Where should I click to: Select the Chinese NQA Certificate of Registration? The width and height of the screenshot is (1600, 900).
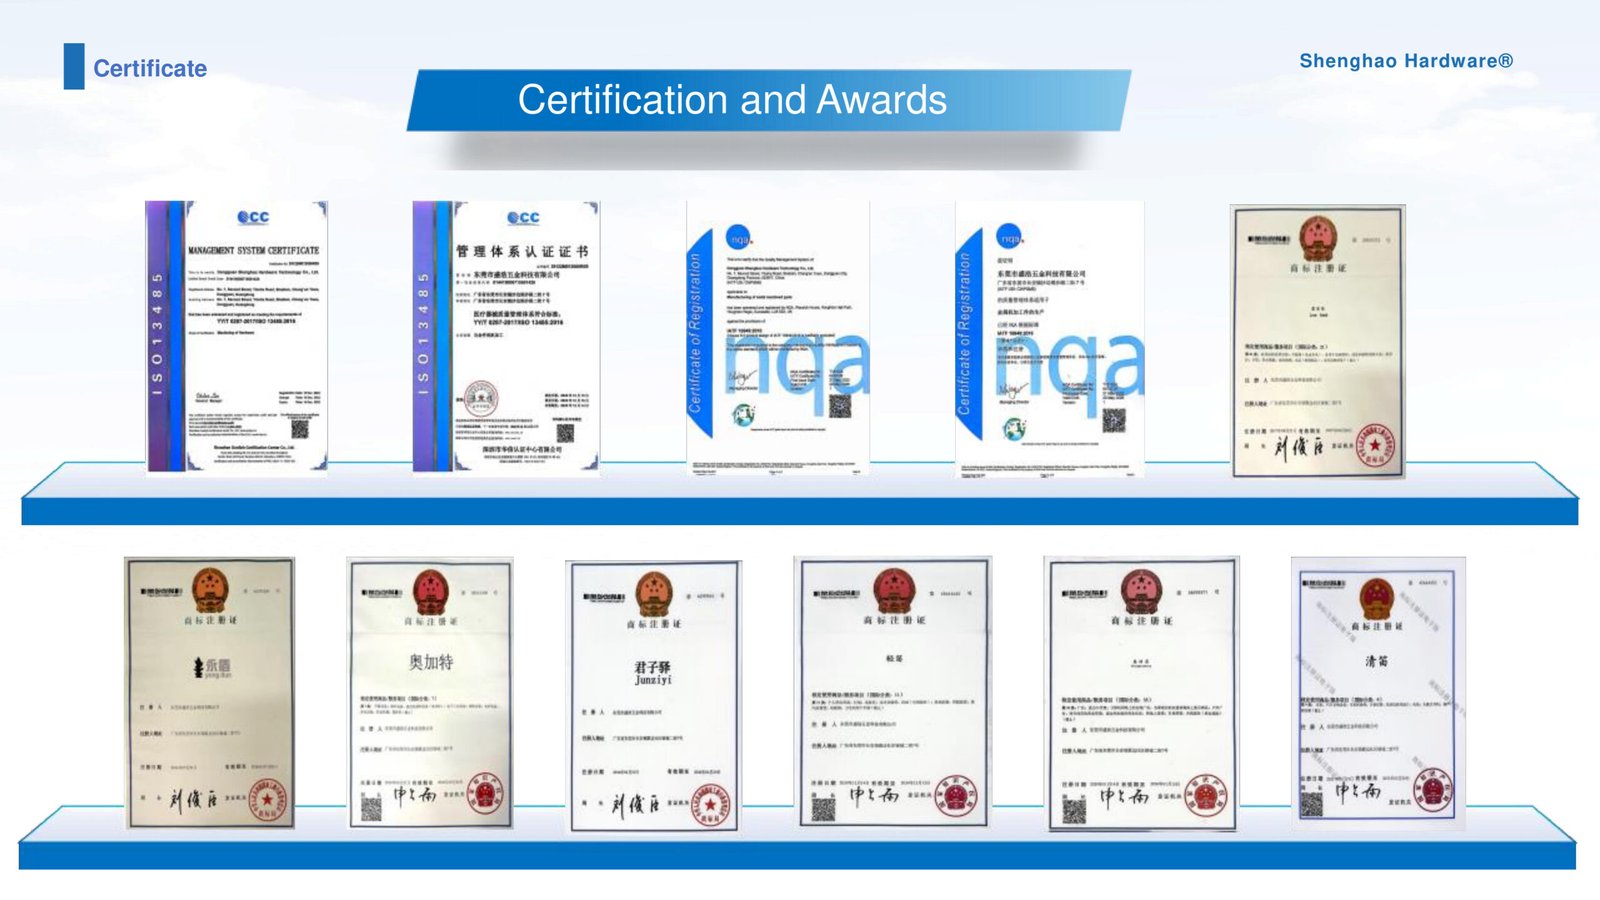(x=1049, y=336)
